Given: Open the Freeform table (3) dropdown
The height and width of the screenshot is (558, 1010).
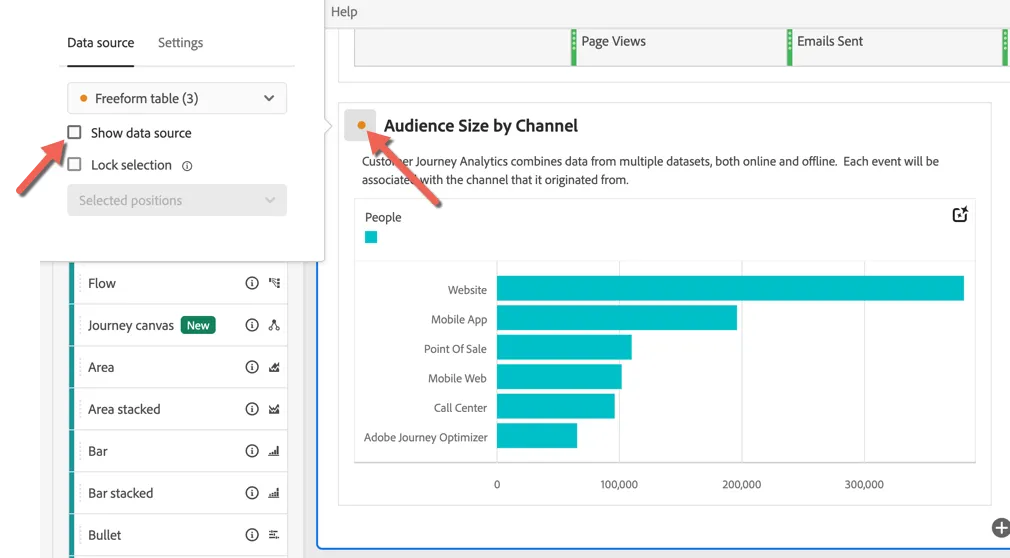Looking at the screenshot, I should click(x=177, y=99).
